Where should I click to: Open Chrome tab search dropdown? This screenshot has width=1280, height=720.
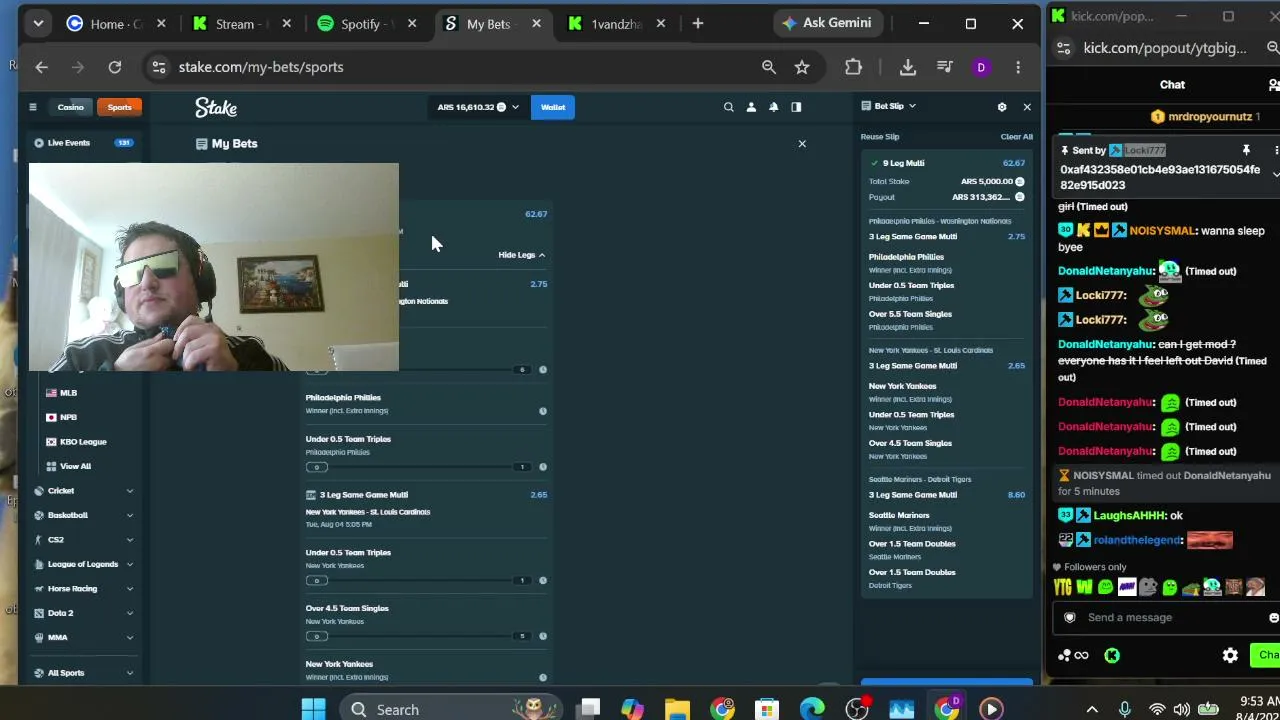(38, 23)
